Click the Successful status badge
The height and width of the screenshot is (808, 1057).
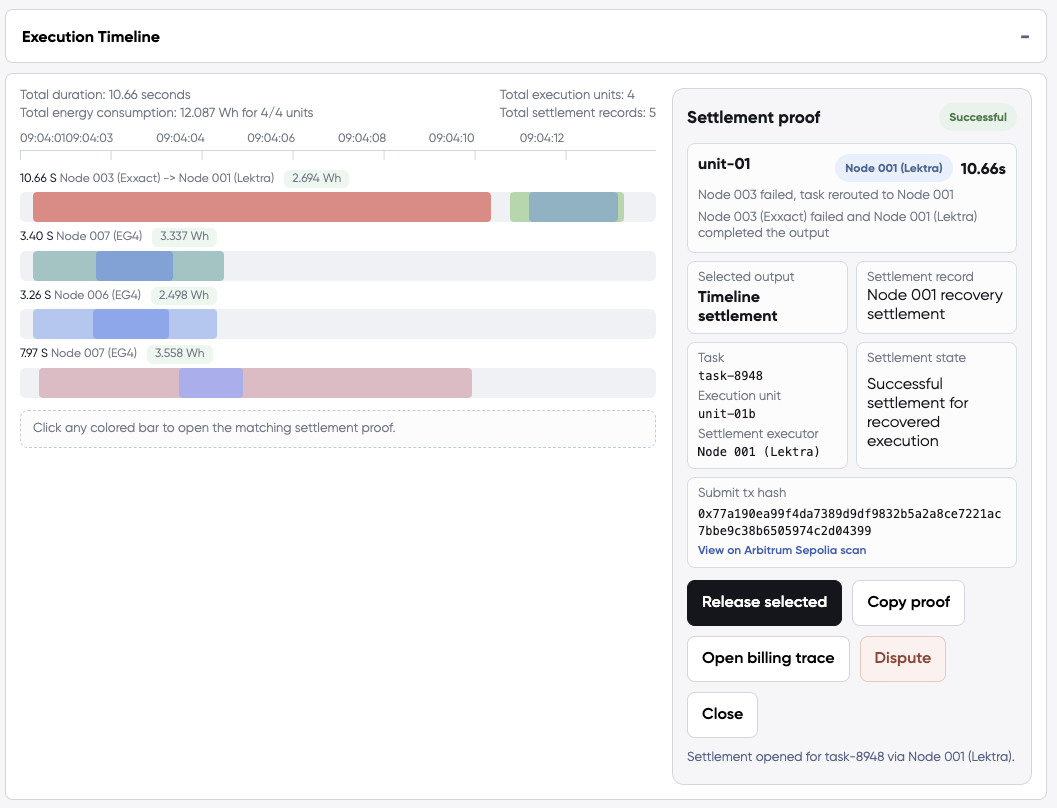tap(977, 117)
